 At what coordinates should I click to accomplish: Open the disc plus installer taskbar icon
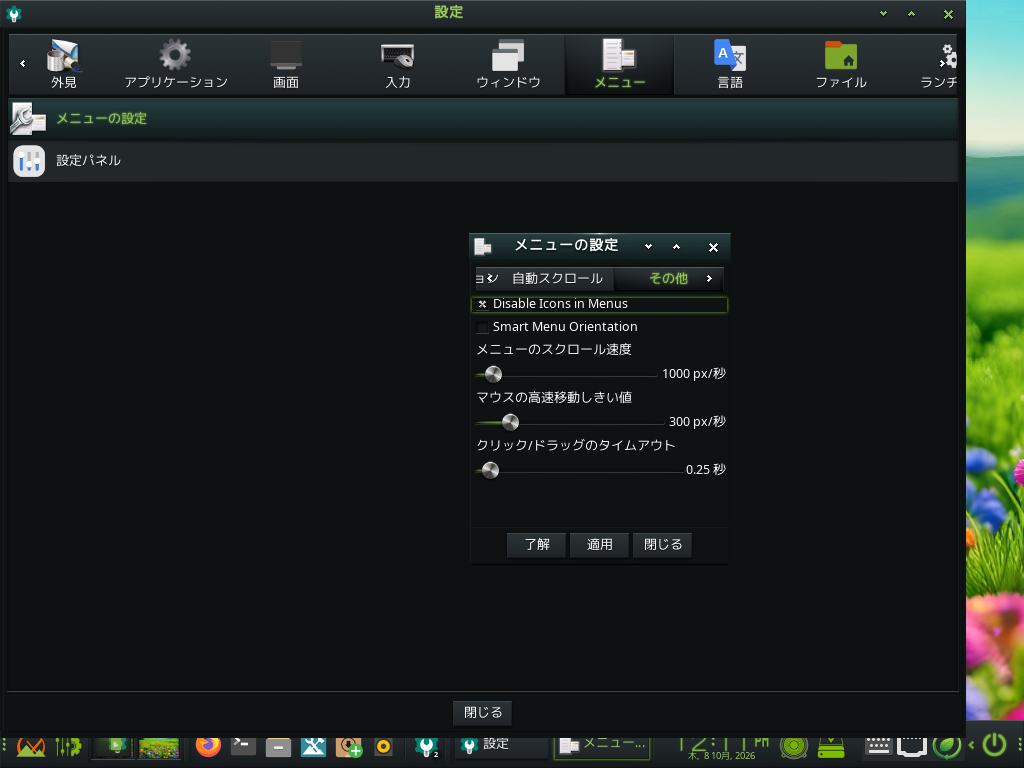pyautogui.click(x=349, y=746)
